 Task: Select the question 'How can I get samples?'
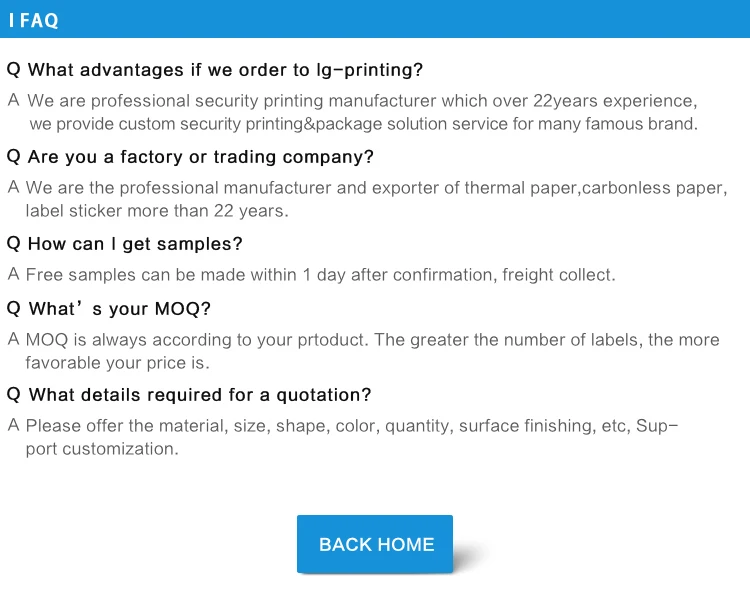pos(135,244)
